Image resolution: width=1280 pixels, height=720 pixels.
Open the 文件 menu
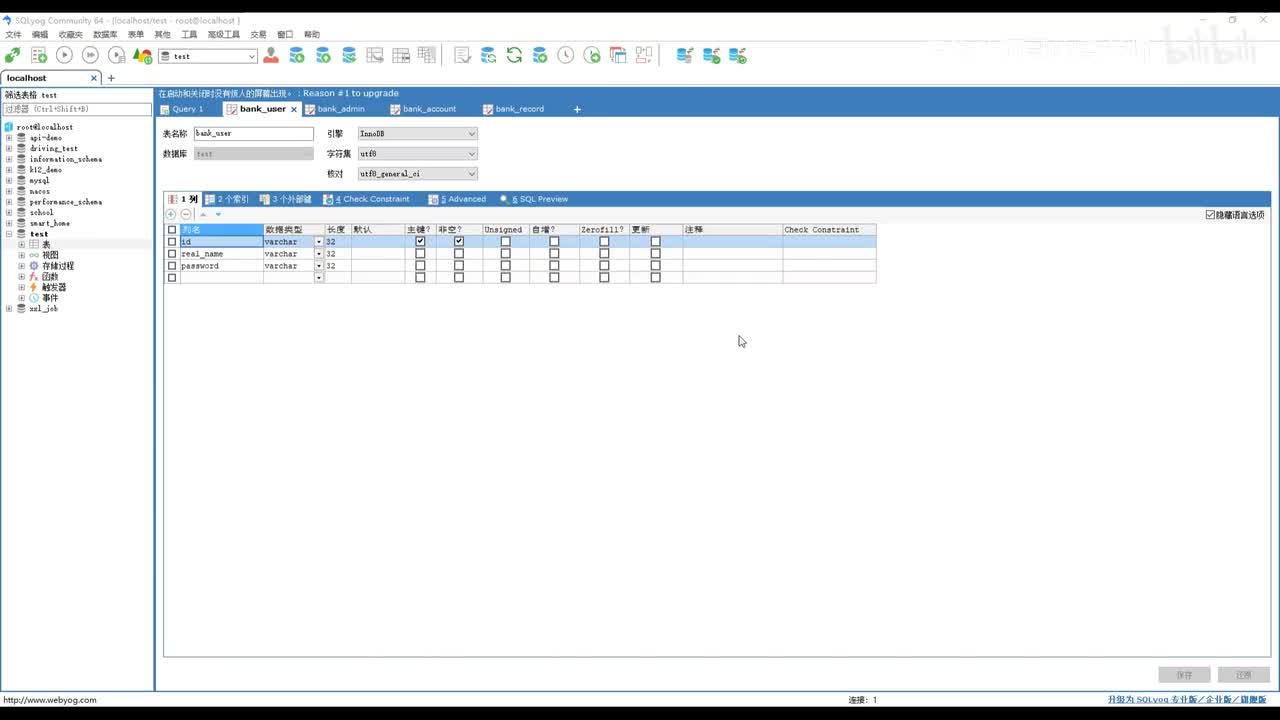click(13, 35)
